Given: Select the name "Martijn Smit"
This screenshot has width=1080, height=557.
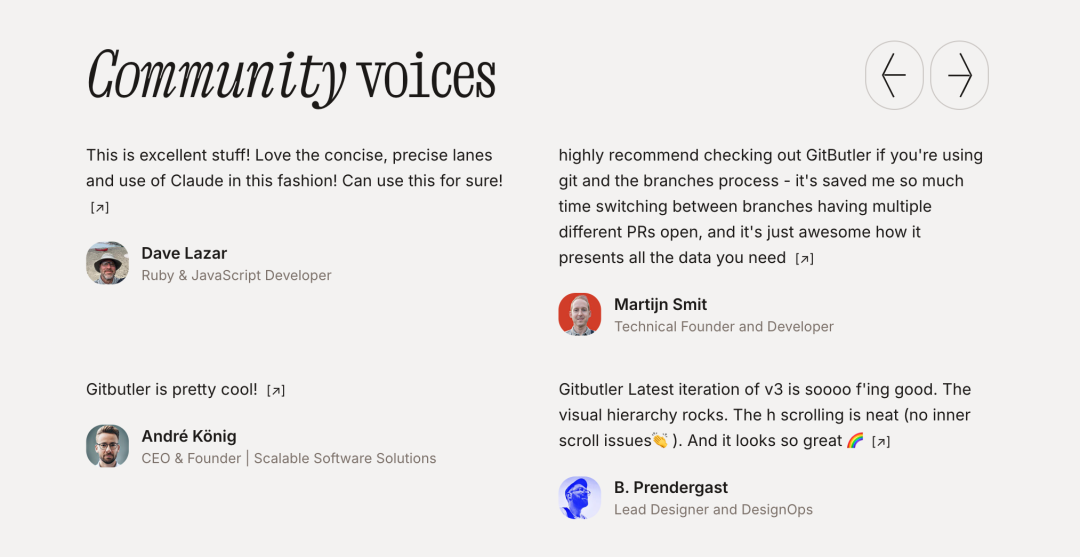Looking at the screenshot, I should (660, 304).
